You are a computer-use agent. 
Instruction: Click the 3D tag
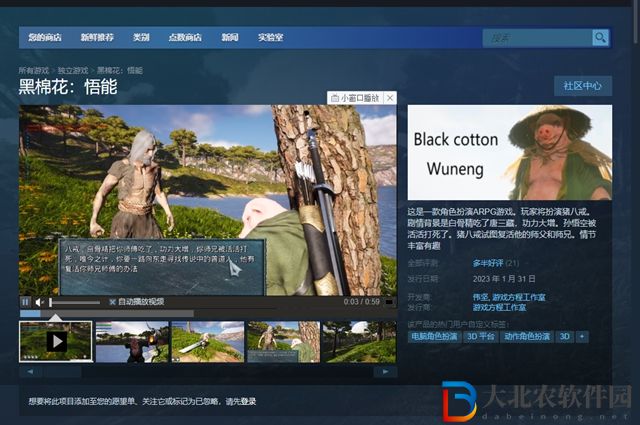[564, 336]
